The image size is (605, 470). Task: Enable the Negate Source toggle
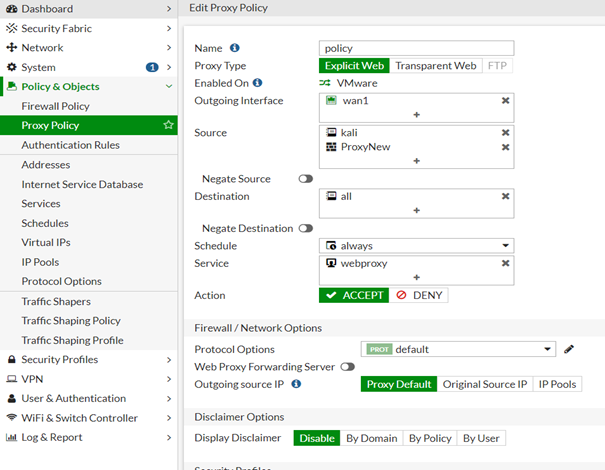305,179
